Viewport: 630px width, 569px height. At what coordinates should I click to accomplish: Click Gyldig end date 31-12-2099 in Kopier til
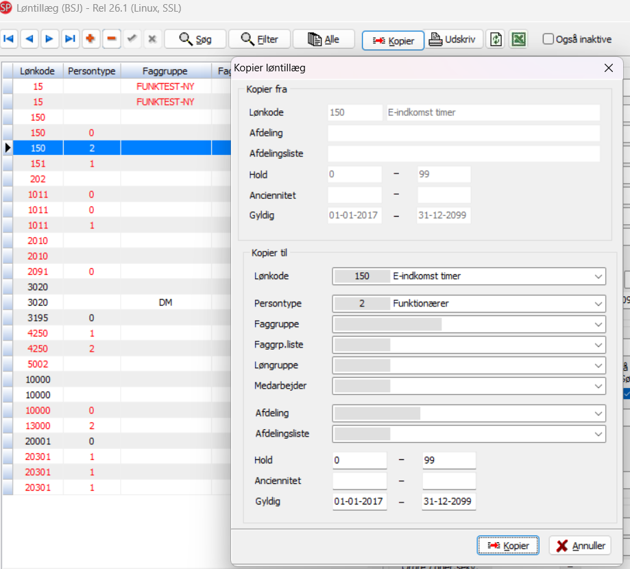pyautogui.click(x=449, y=501)
